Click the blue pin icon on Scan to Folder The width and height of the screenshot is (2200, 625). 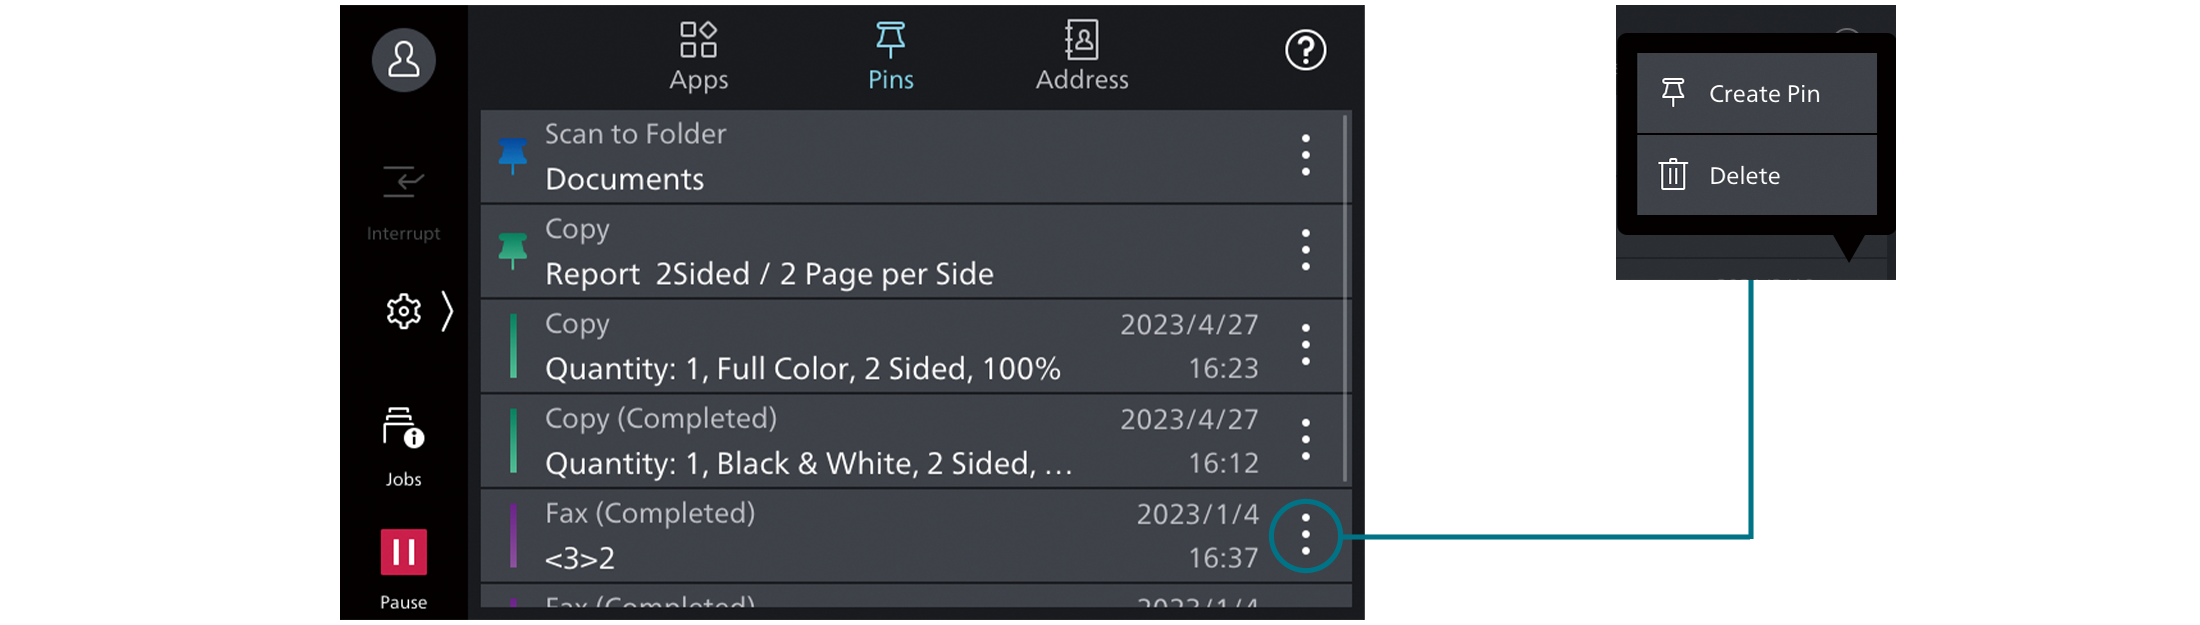tap(513, 155)
